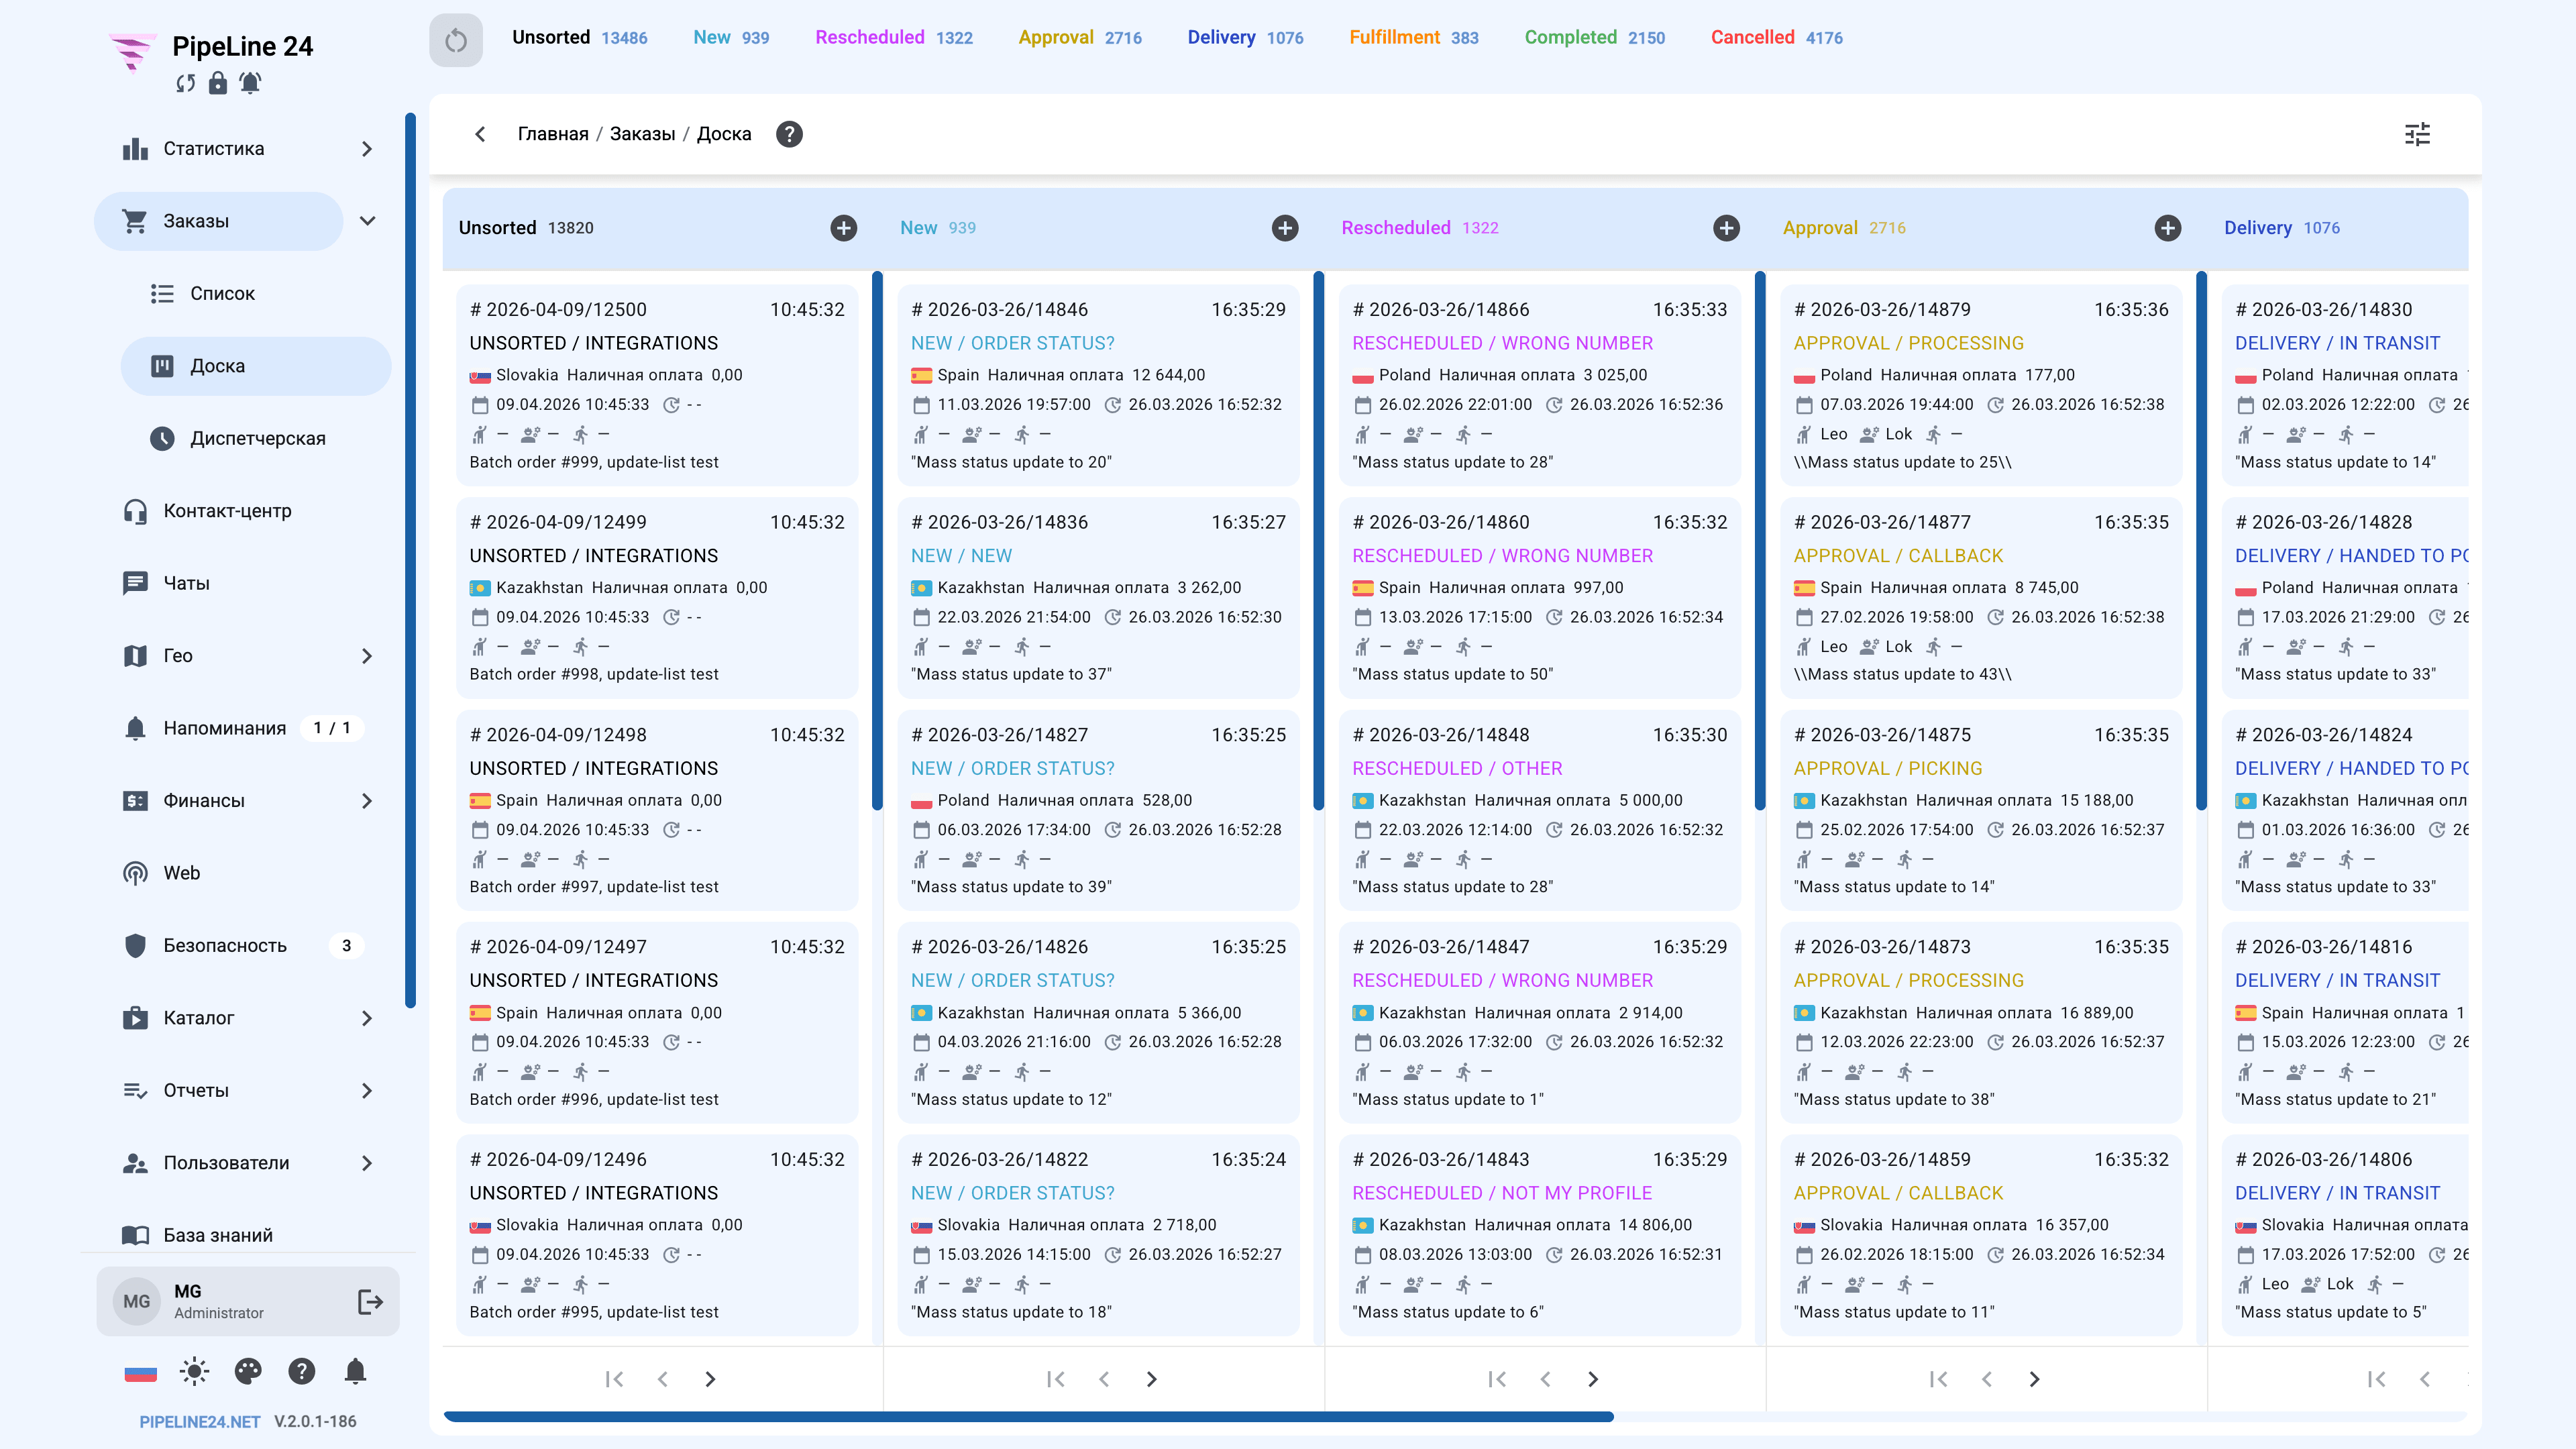The height and width of the screenshot is (1449, 2576).
Task: Open order card 2026-03-26/14846
Action: pos(1098,386)
